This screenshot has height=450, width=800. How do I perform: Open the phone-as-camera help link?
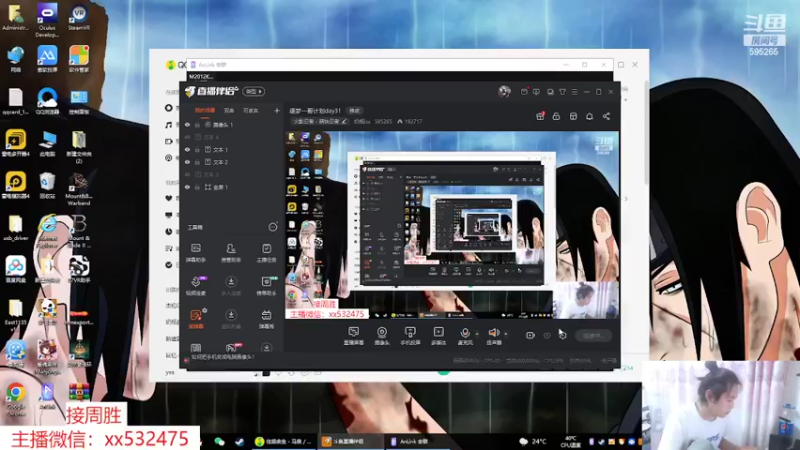pos(222,357)
